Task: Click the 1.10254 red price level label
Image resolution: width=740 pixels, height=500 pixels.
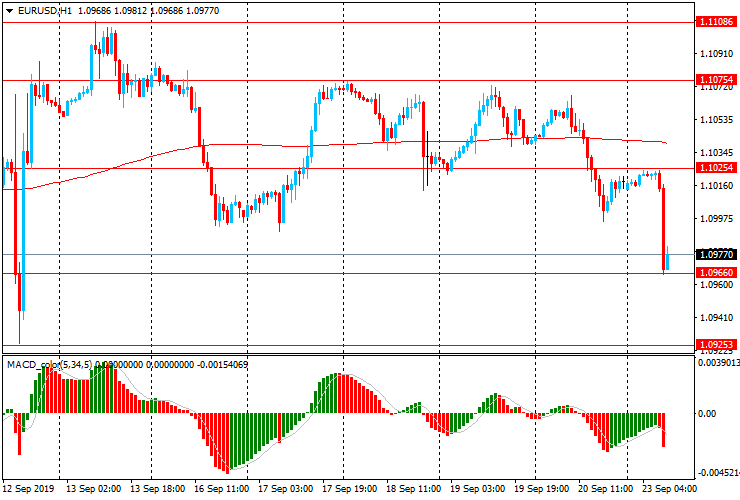Action: (x=716, y=168)
